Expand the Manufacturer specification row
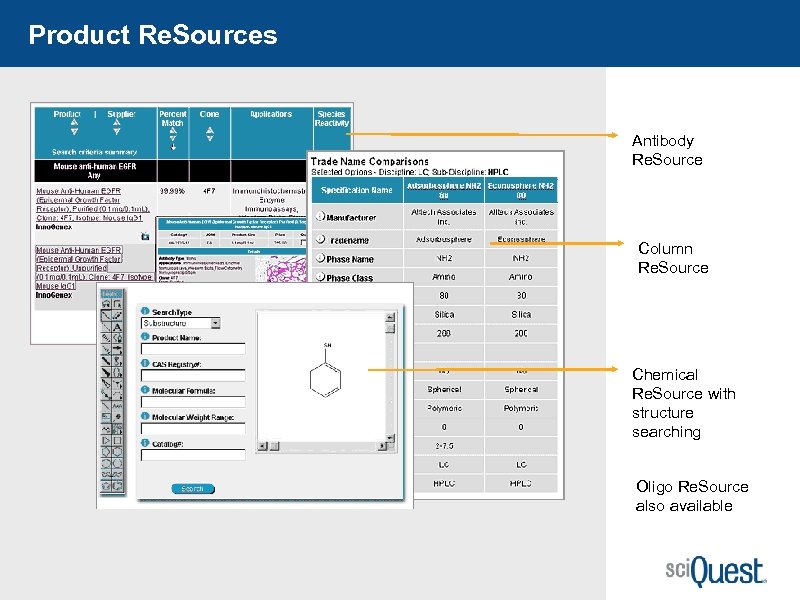Screen dimensions: 800x600 [x=321, y=216]
